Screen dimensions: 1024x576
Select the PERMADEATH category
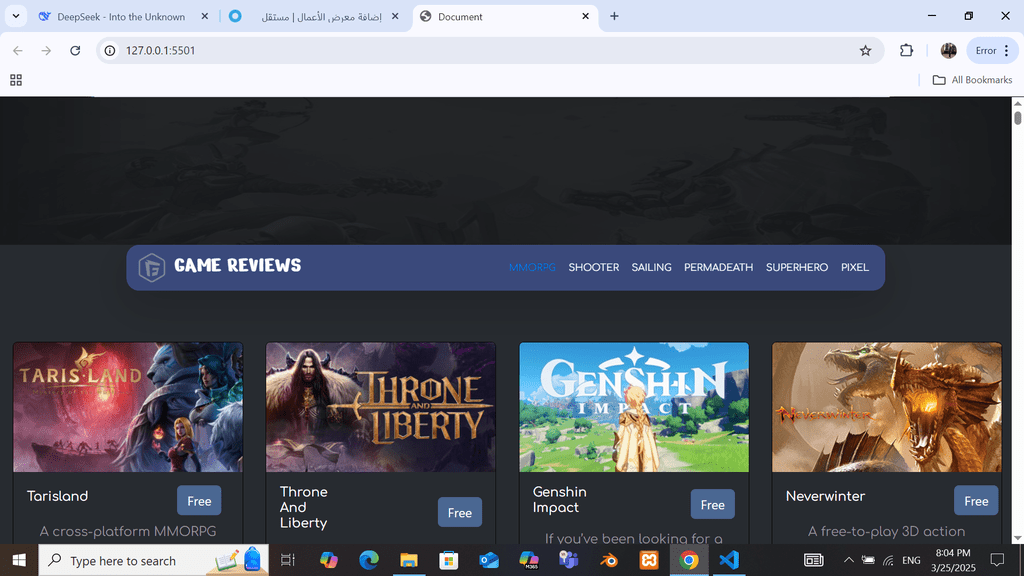(718, 267)
